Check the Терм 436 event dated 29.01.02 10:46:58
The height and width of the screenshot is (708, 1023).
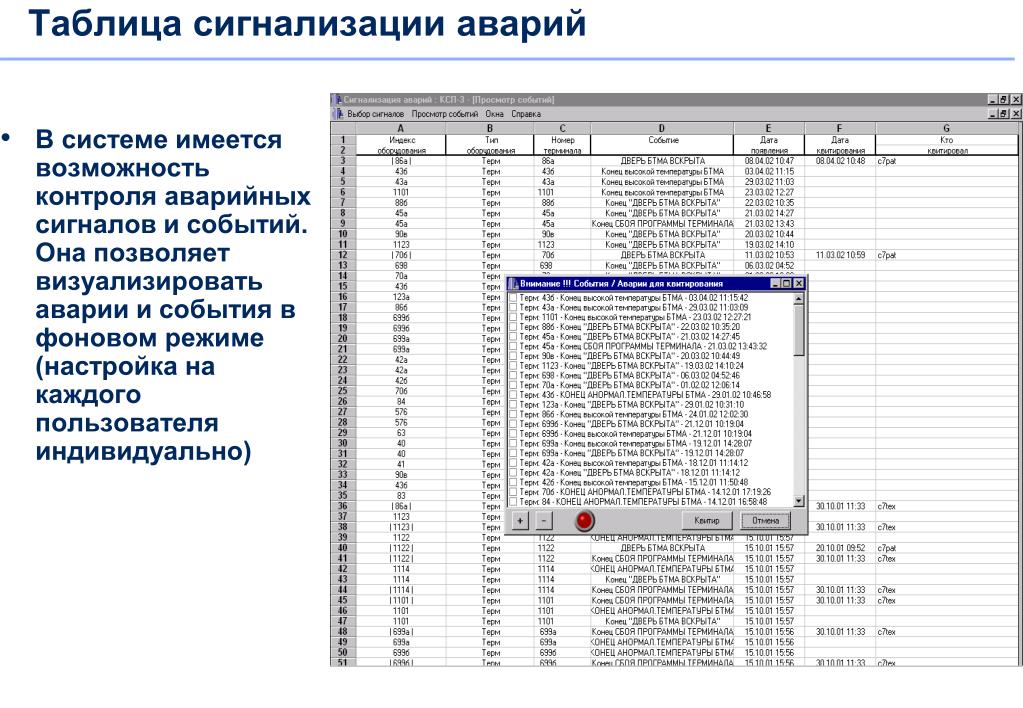pyautogui.click(x=513, y=395)
